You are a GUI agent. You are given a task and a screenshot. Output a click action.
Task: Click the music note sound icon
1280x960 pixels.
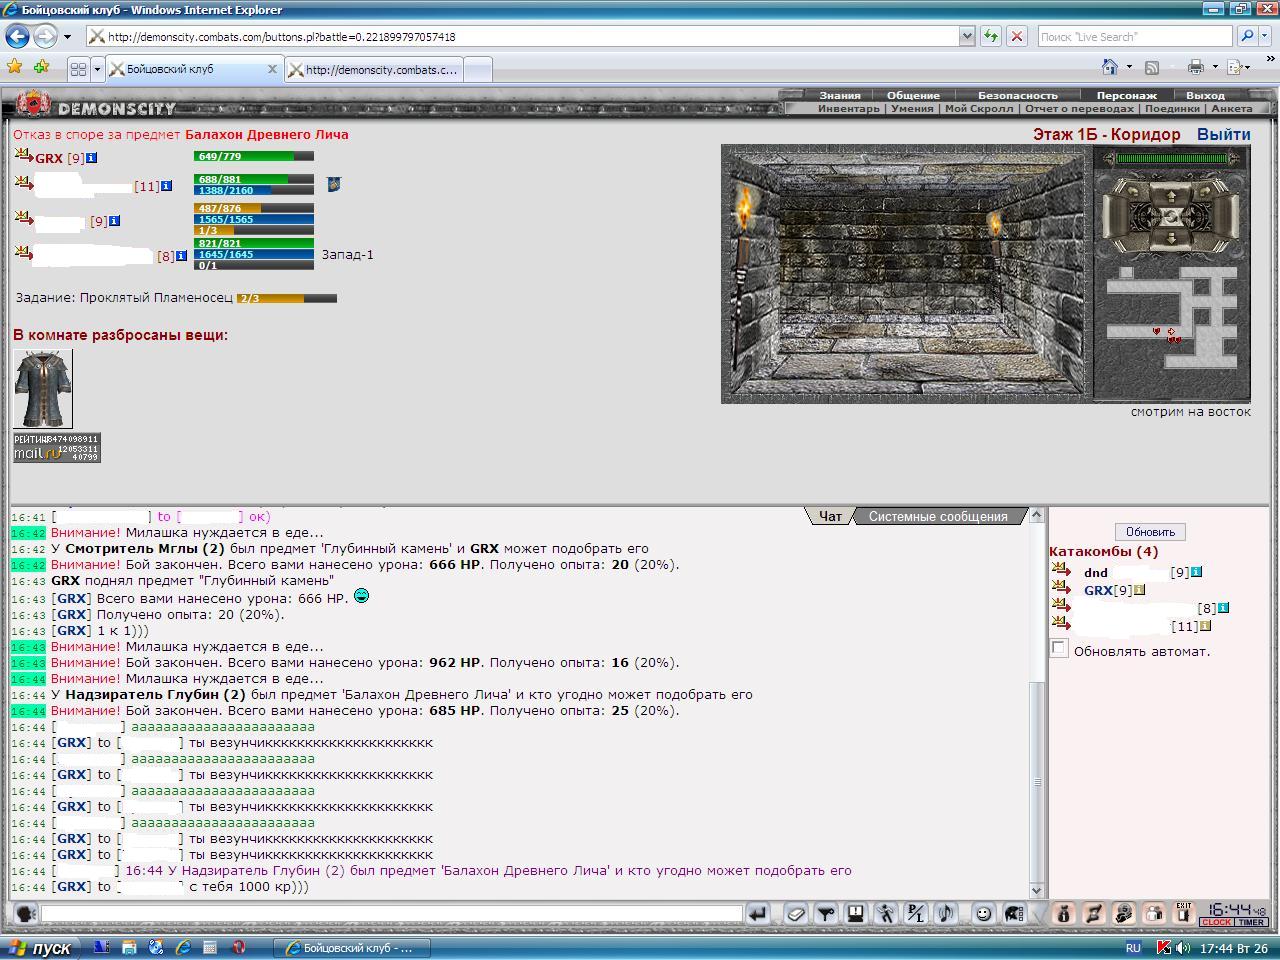pos(945,913)
